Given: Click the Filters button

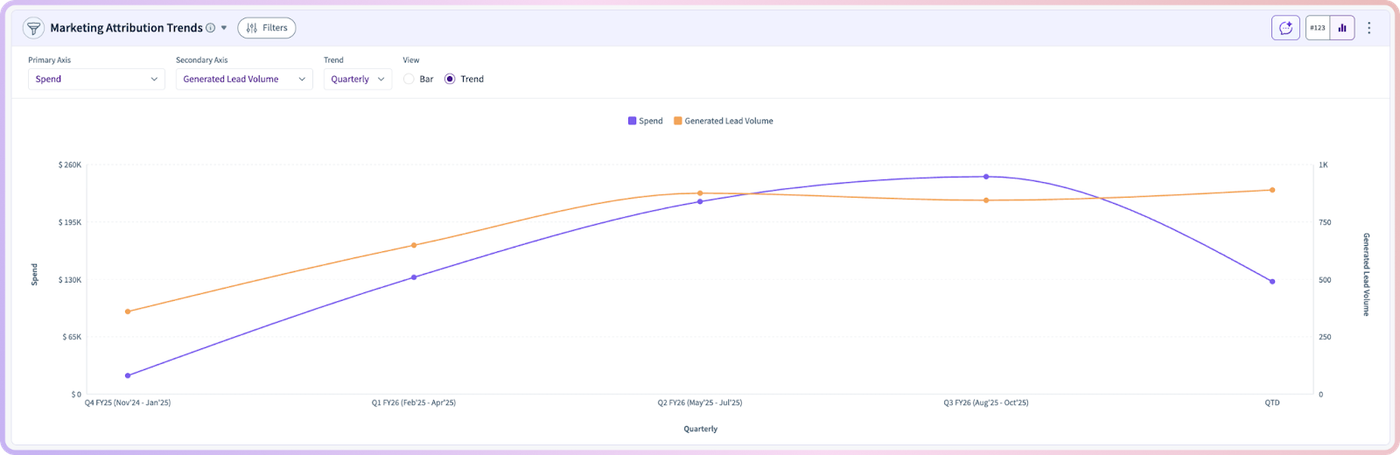Looking at the screenshot, I should 266,28.
